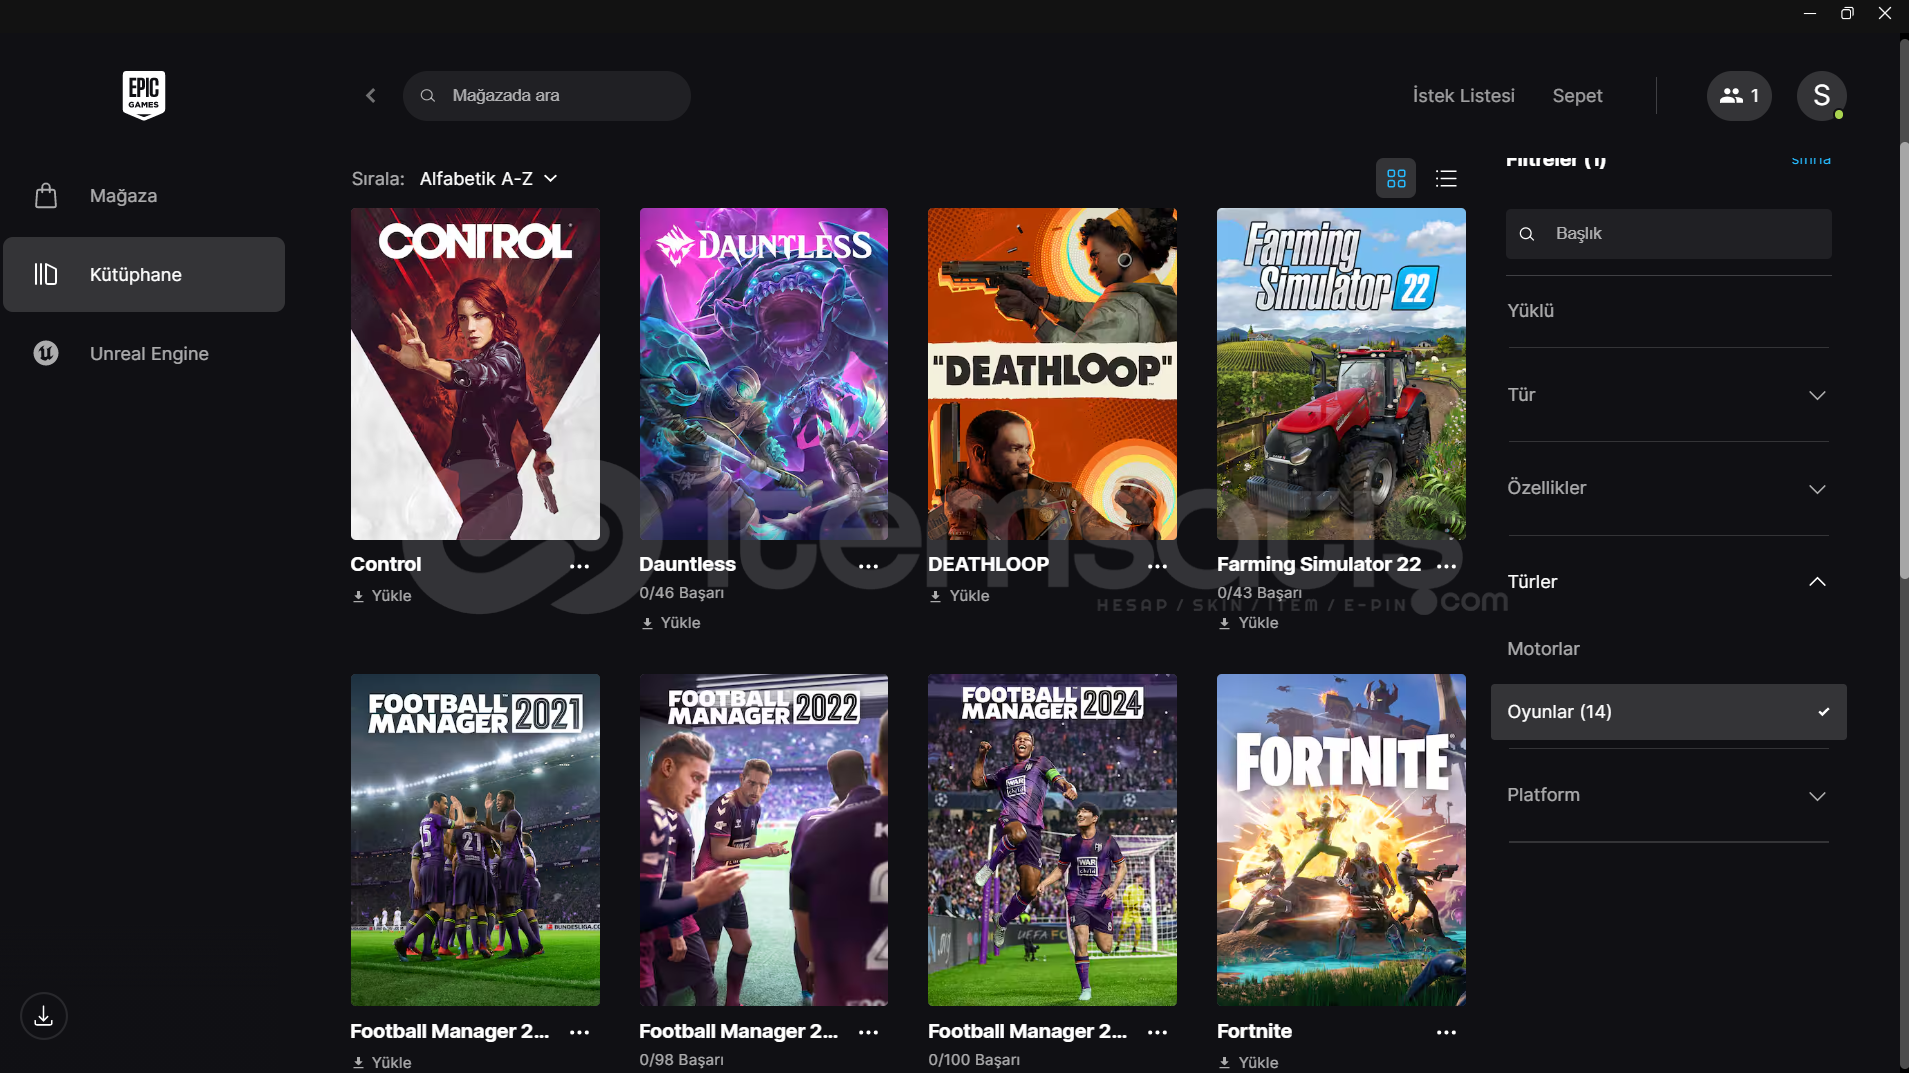Open the Fortnite game cover
The height and width of the screenshot is (1073, 1909).
(1341, 840)
